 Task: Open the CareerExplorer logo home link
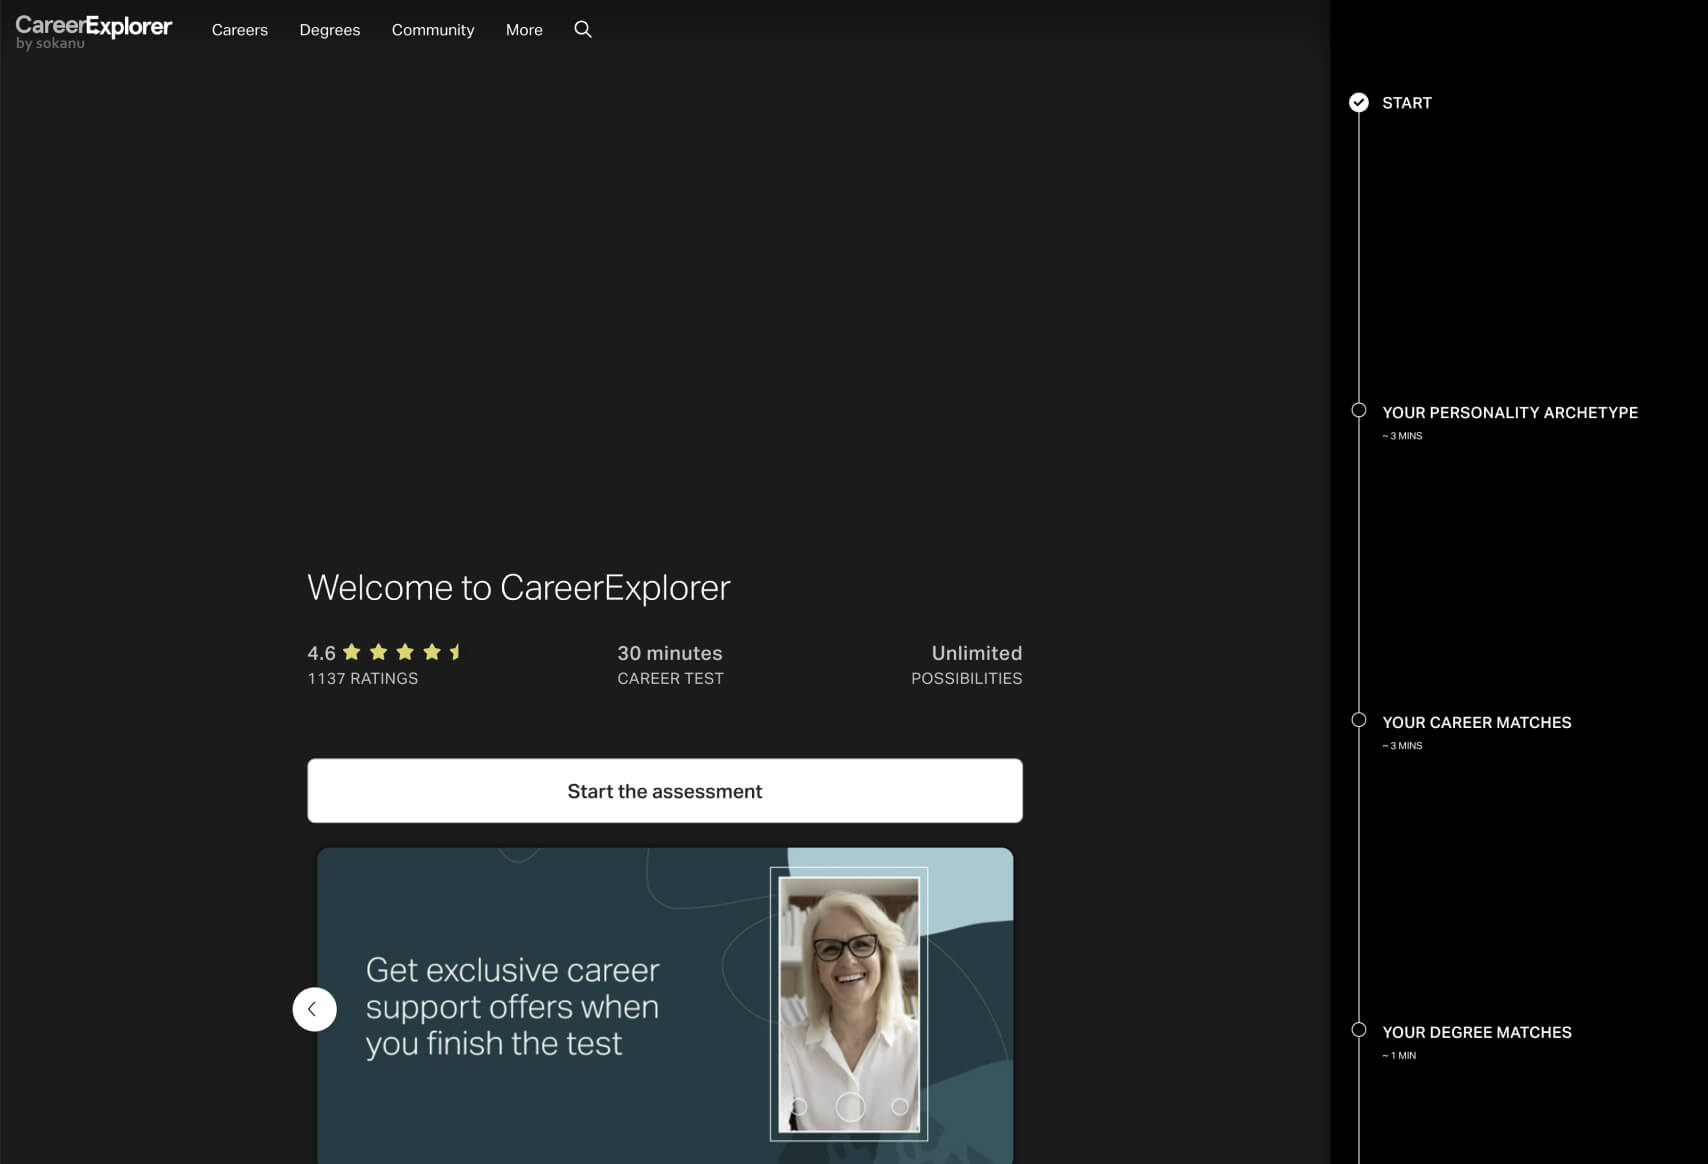click(93, 31)
